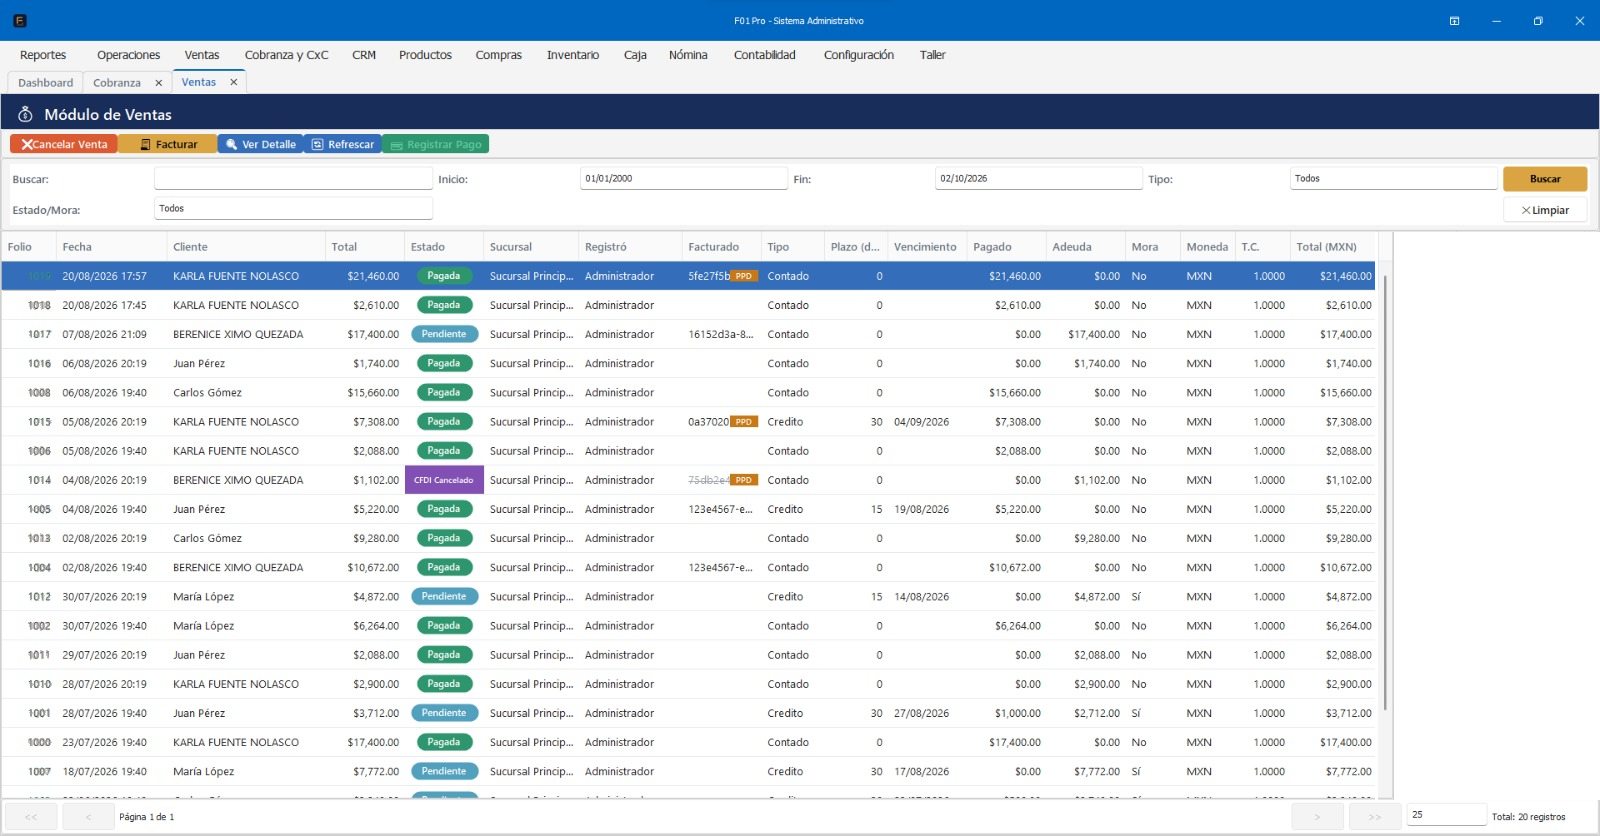This screenshot has width=1600, height=836.
Task: Open the Operaciones menu
Action: pyautogui.click(x=128, y=55)
